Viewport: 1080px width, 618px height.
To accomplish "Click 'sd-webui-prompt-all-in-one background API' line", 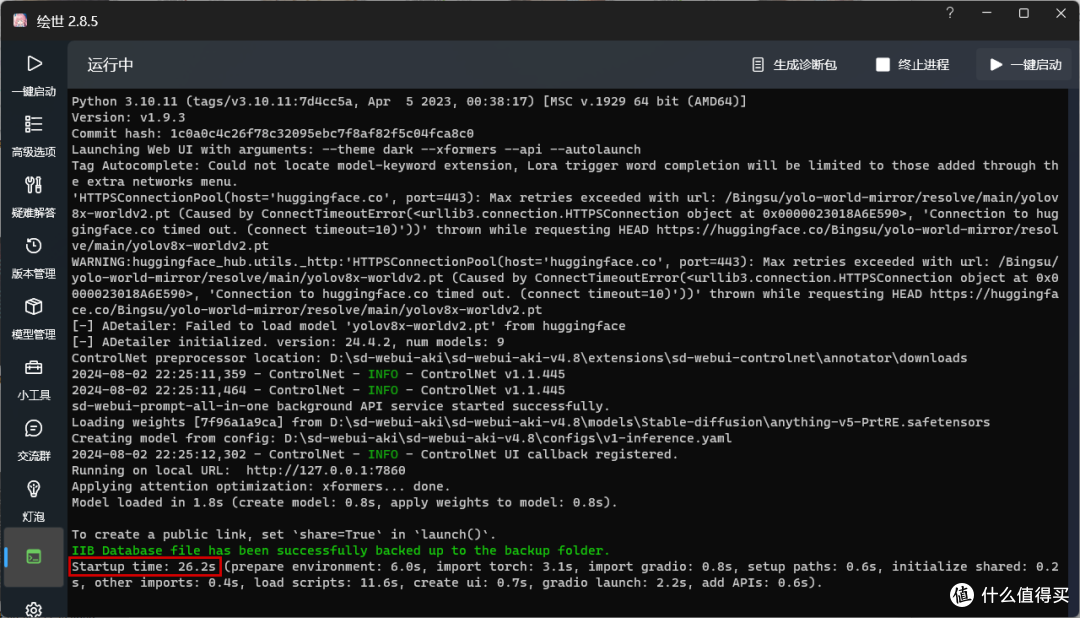I will click(341, 406).
